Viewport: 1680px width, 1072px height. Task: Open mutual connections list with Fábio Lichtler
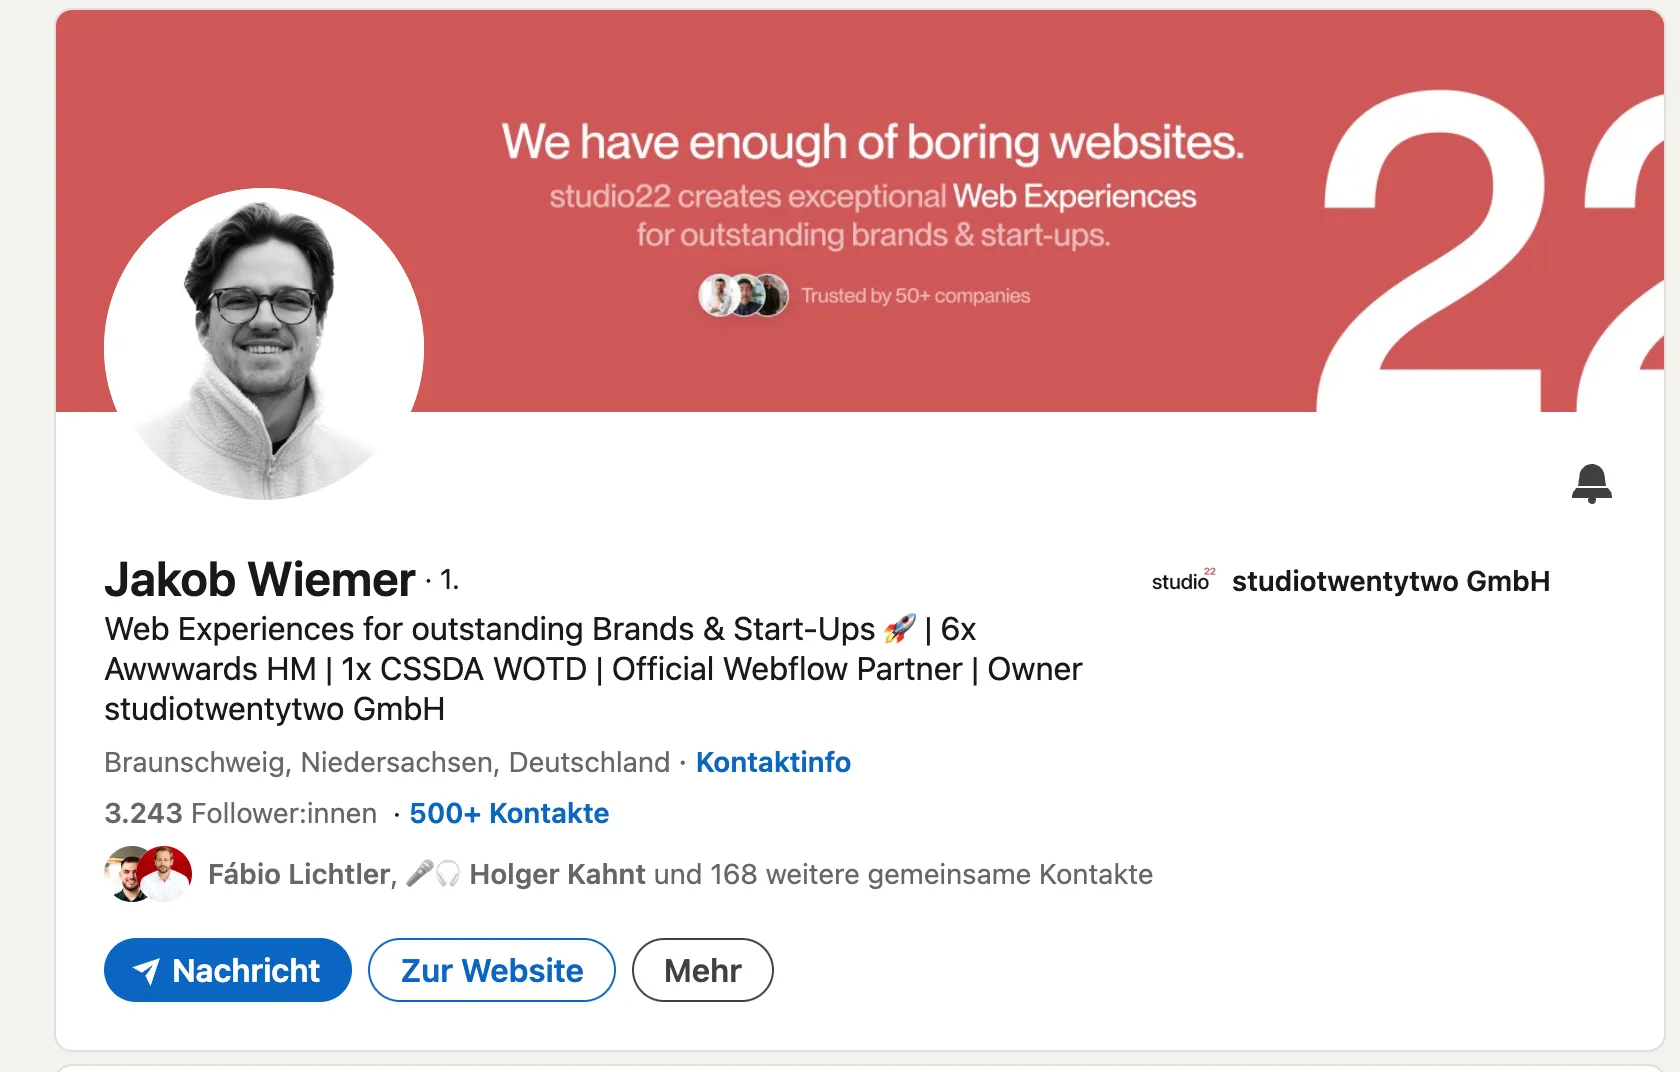point(680,874)
